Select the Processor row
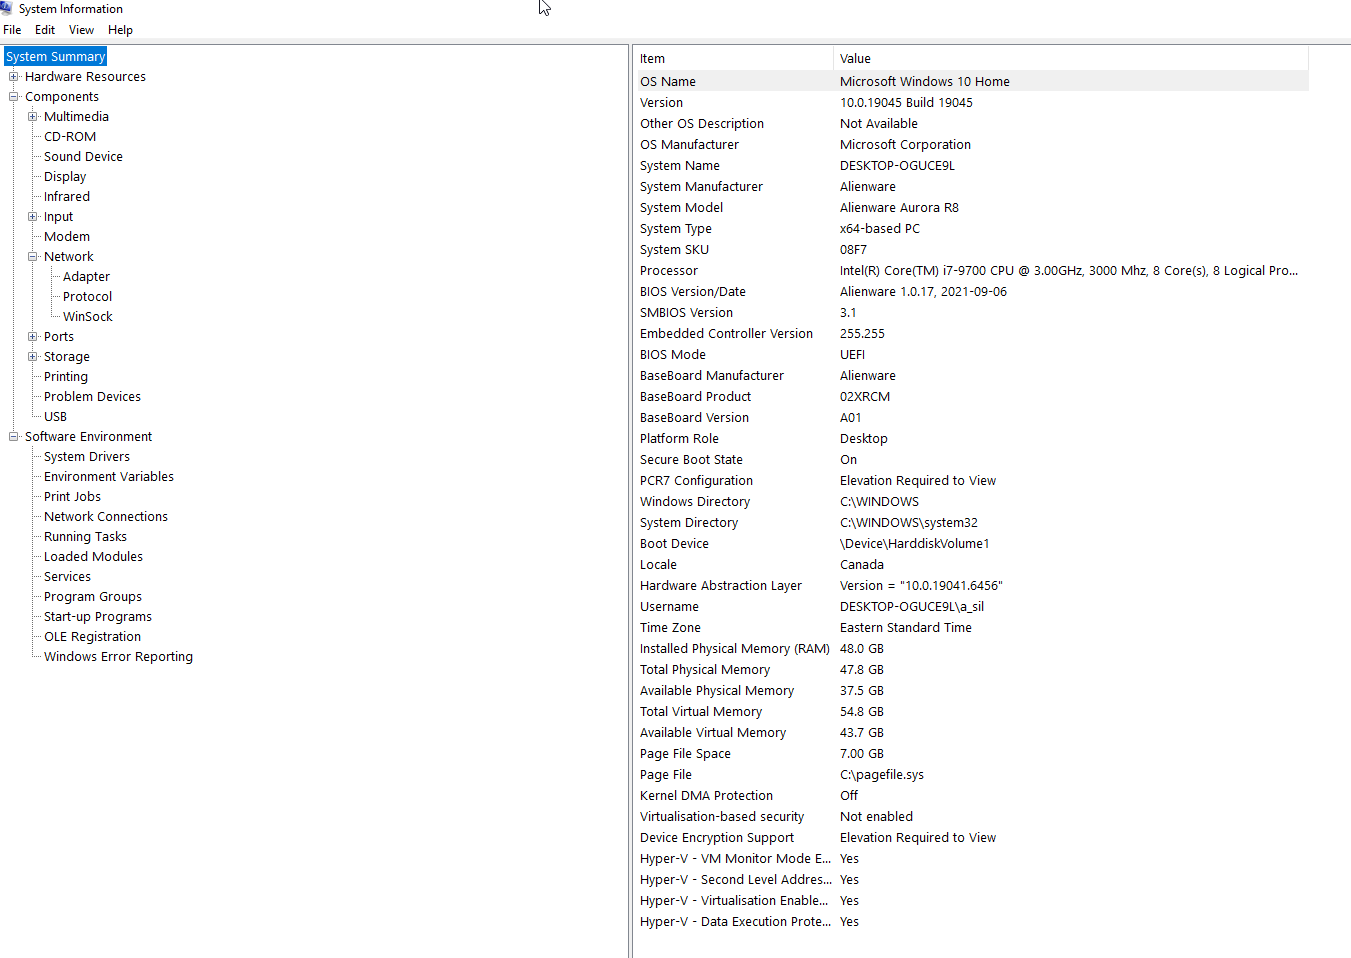Screen dimensions: 1351x958 coord(971,271)
